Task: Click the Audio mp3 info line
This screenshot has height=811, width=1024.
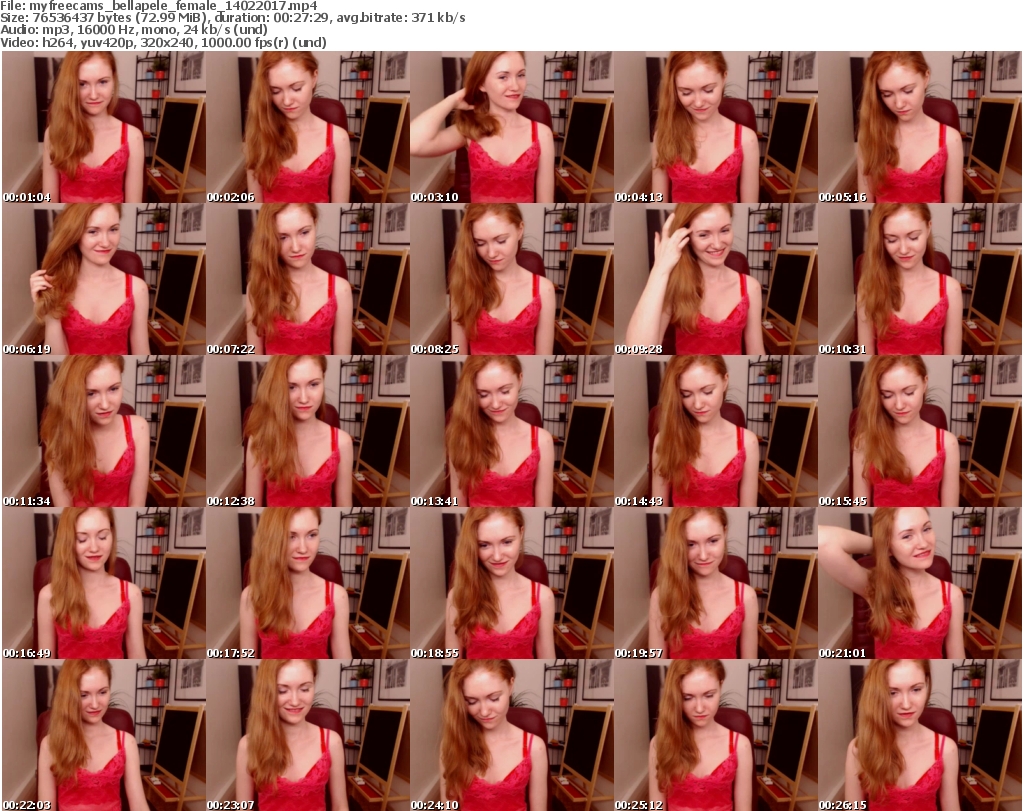Action: pos(134,30)
